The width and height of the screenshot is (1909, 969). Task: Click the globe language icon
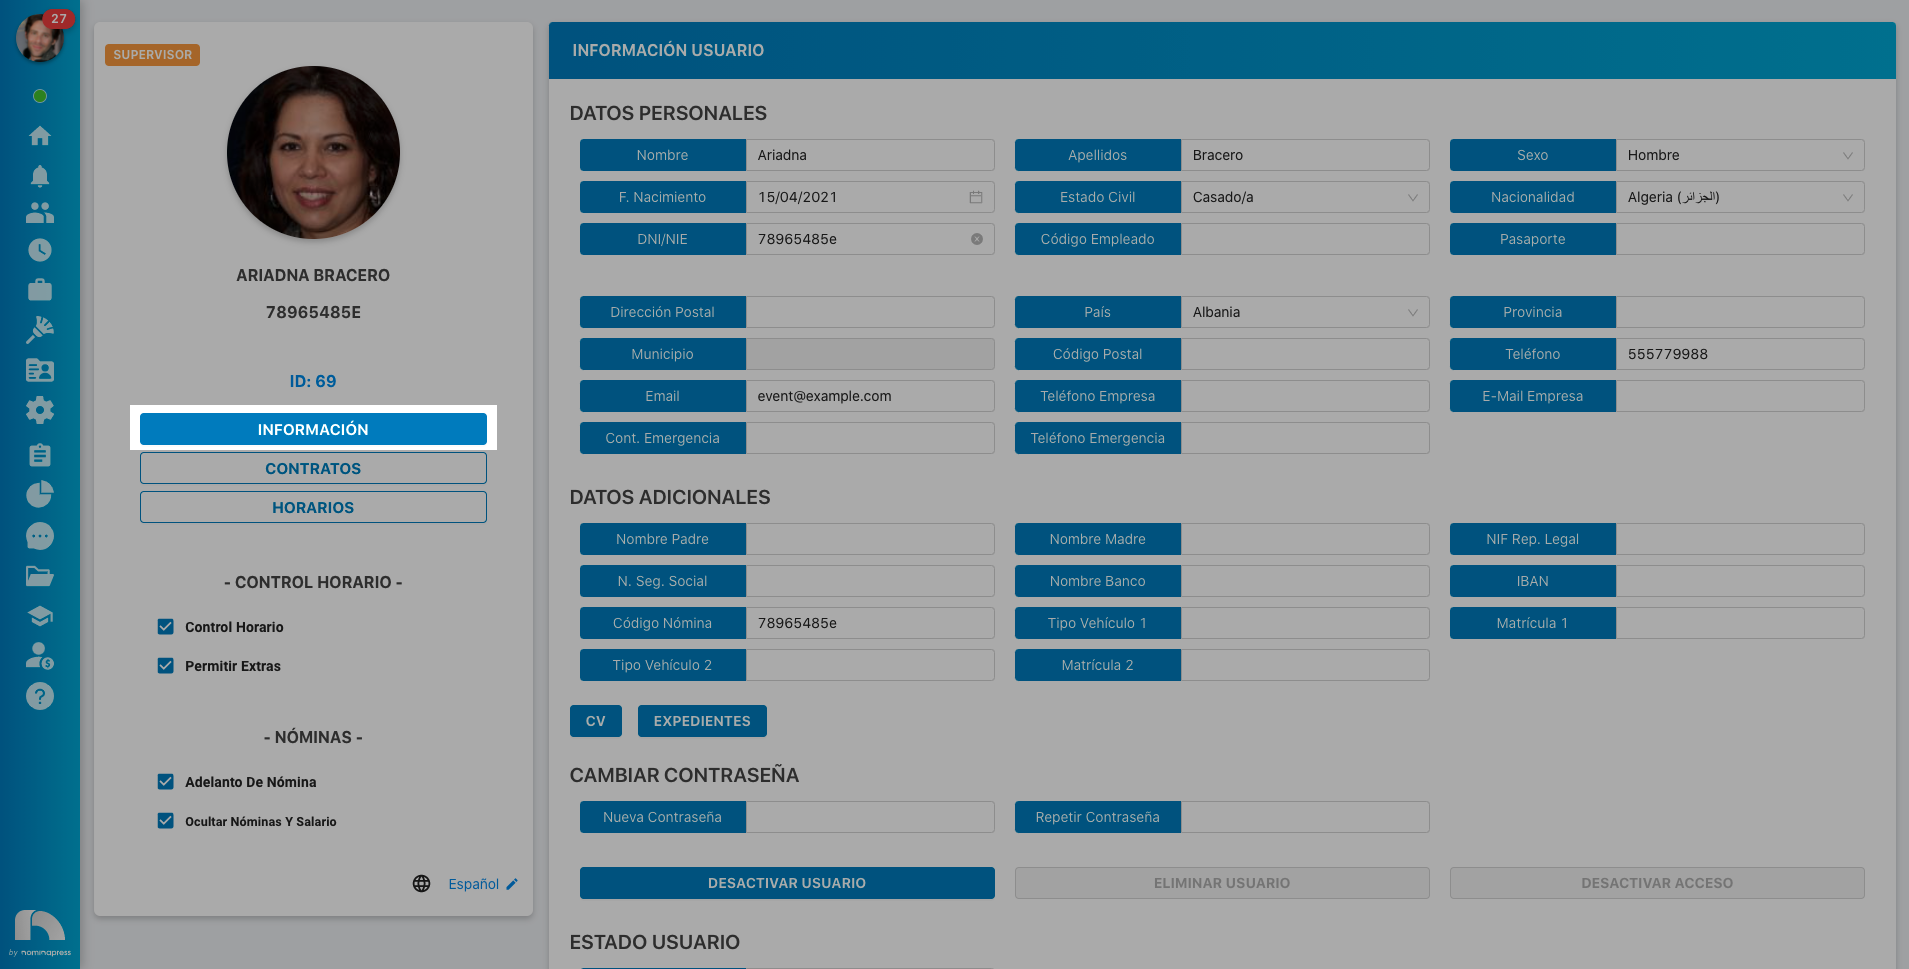(422, 884)
